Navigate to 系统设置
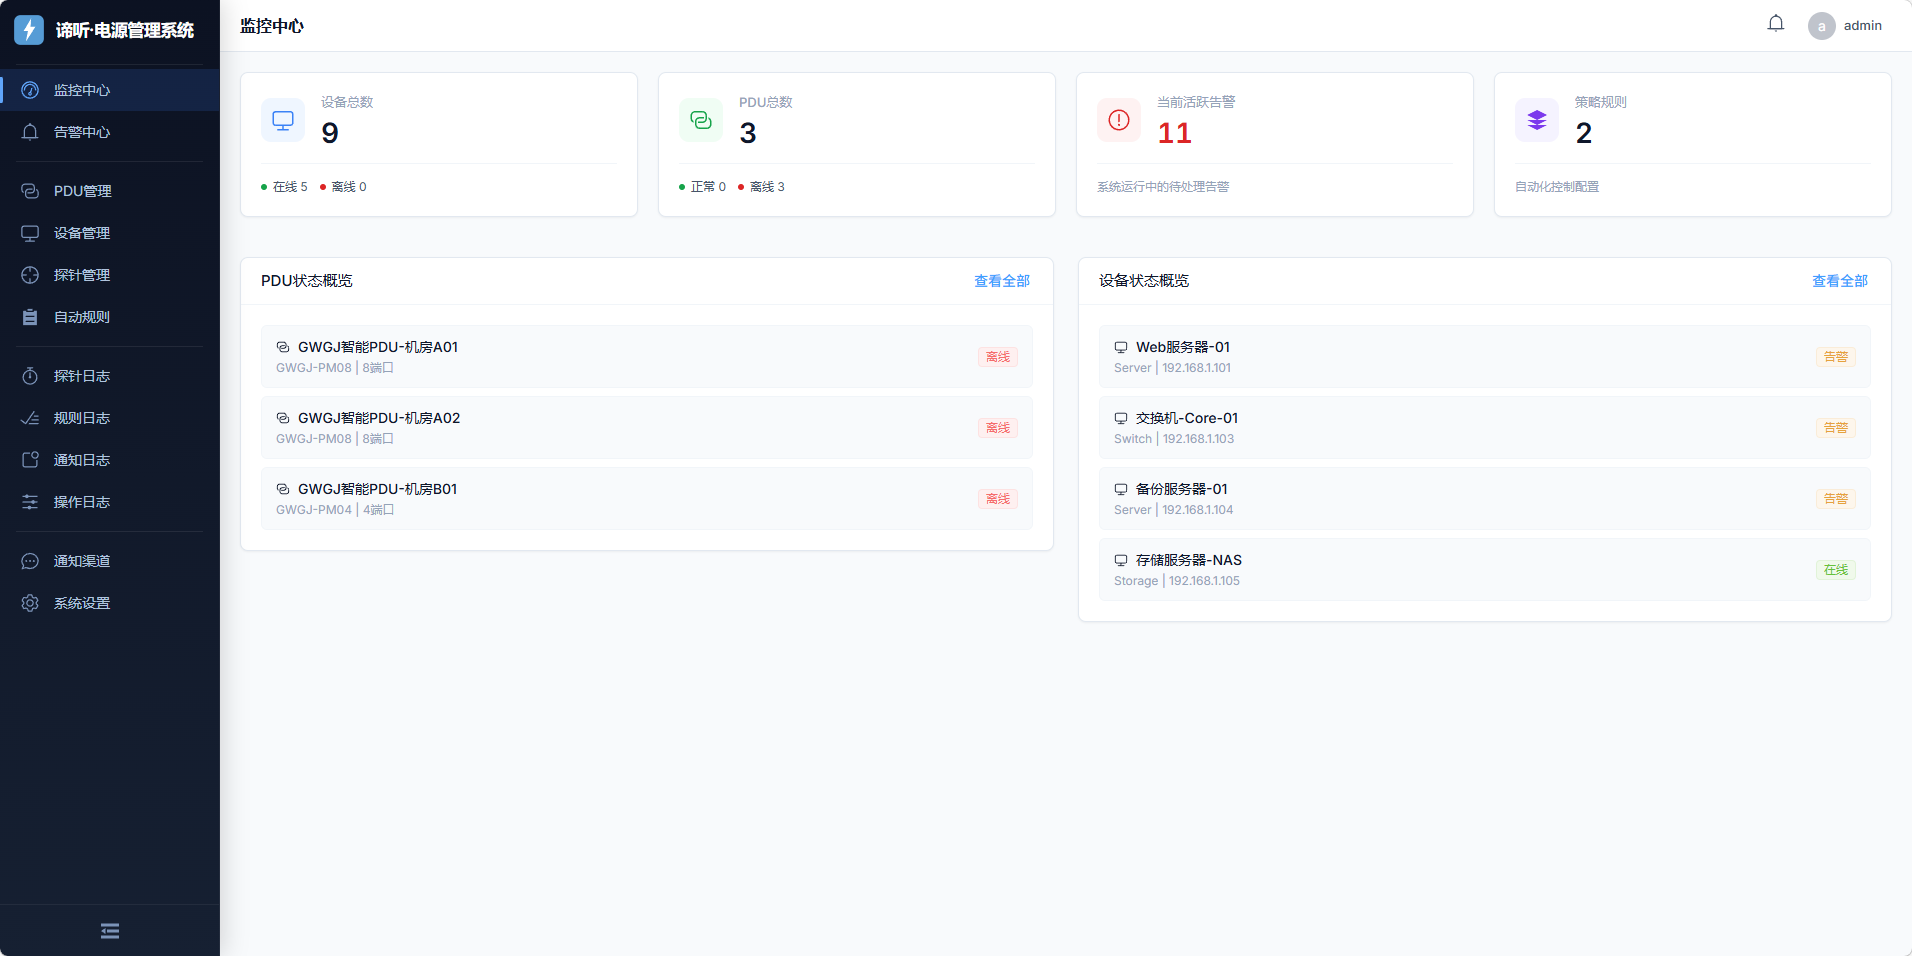Viewport: 1912px width, 956px height. coord(82,603)
